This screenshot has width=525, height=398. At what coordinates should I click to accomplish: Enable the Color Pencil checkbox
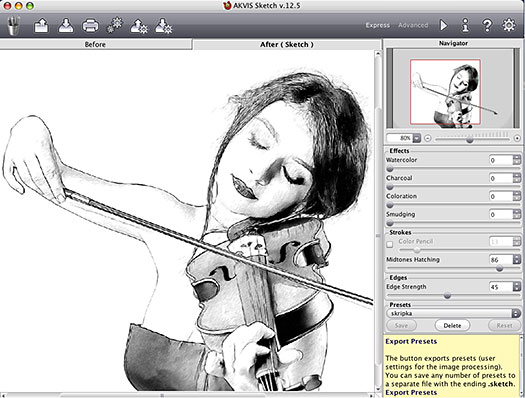tap(390, 245)
